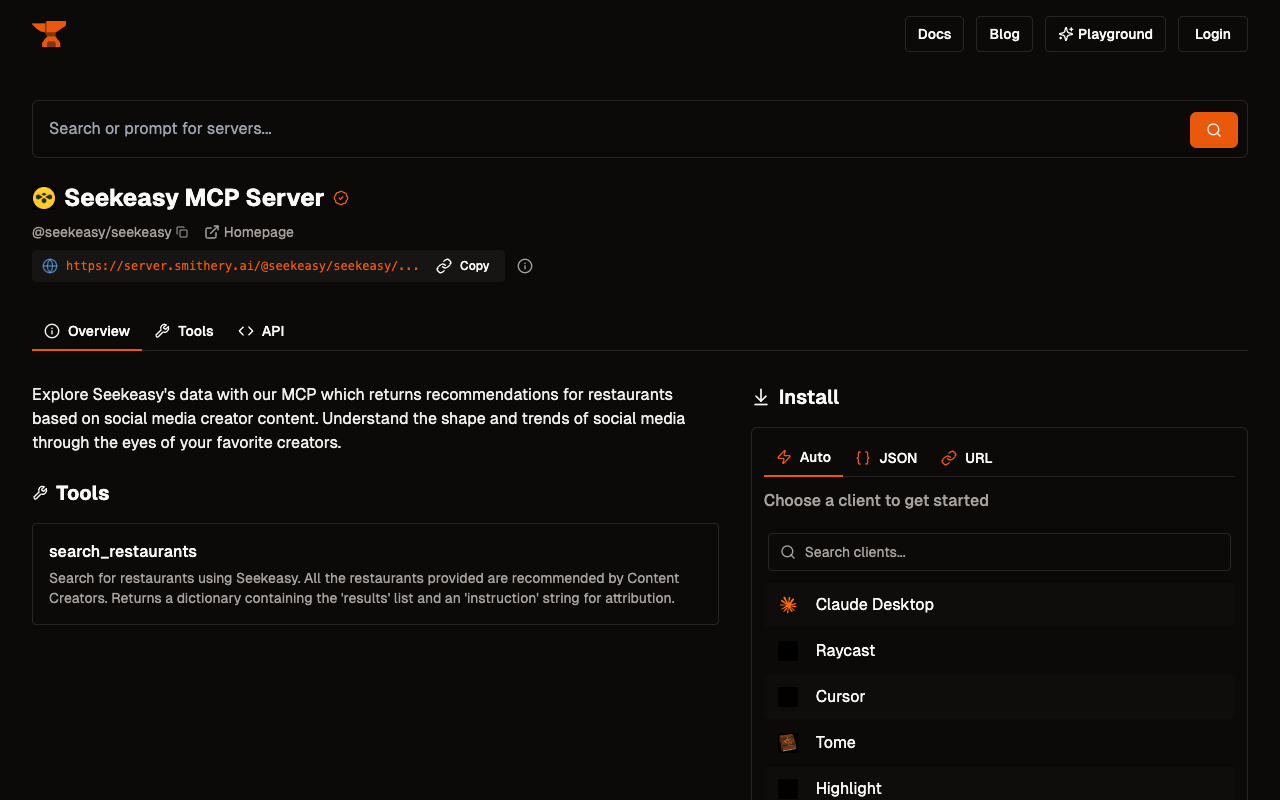Open the Playground

1105,34
